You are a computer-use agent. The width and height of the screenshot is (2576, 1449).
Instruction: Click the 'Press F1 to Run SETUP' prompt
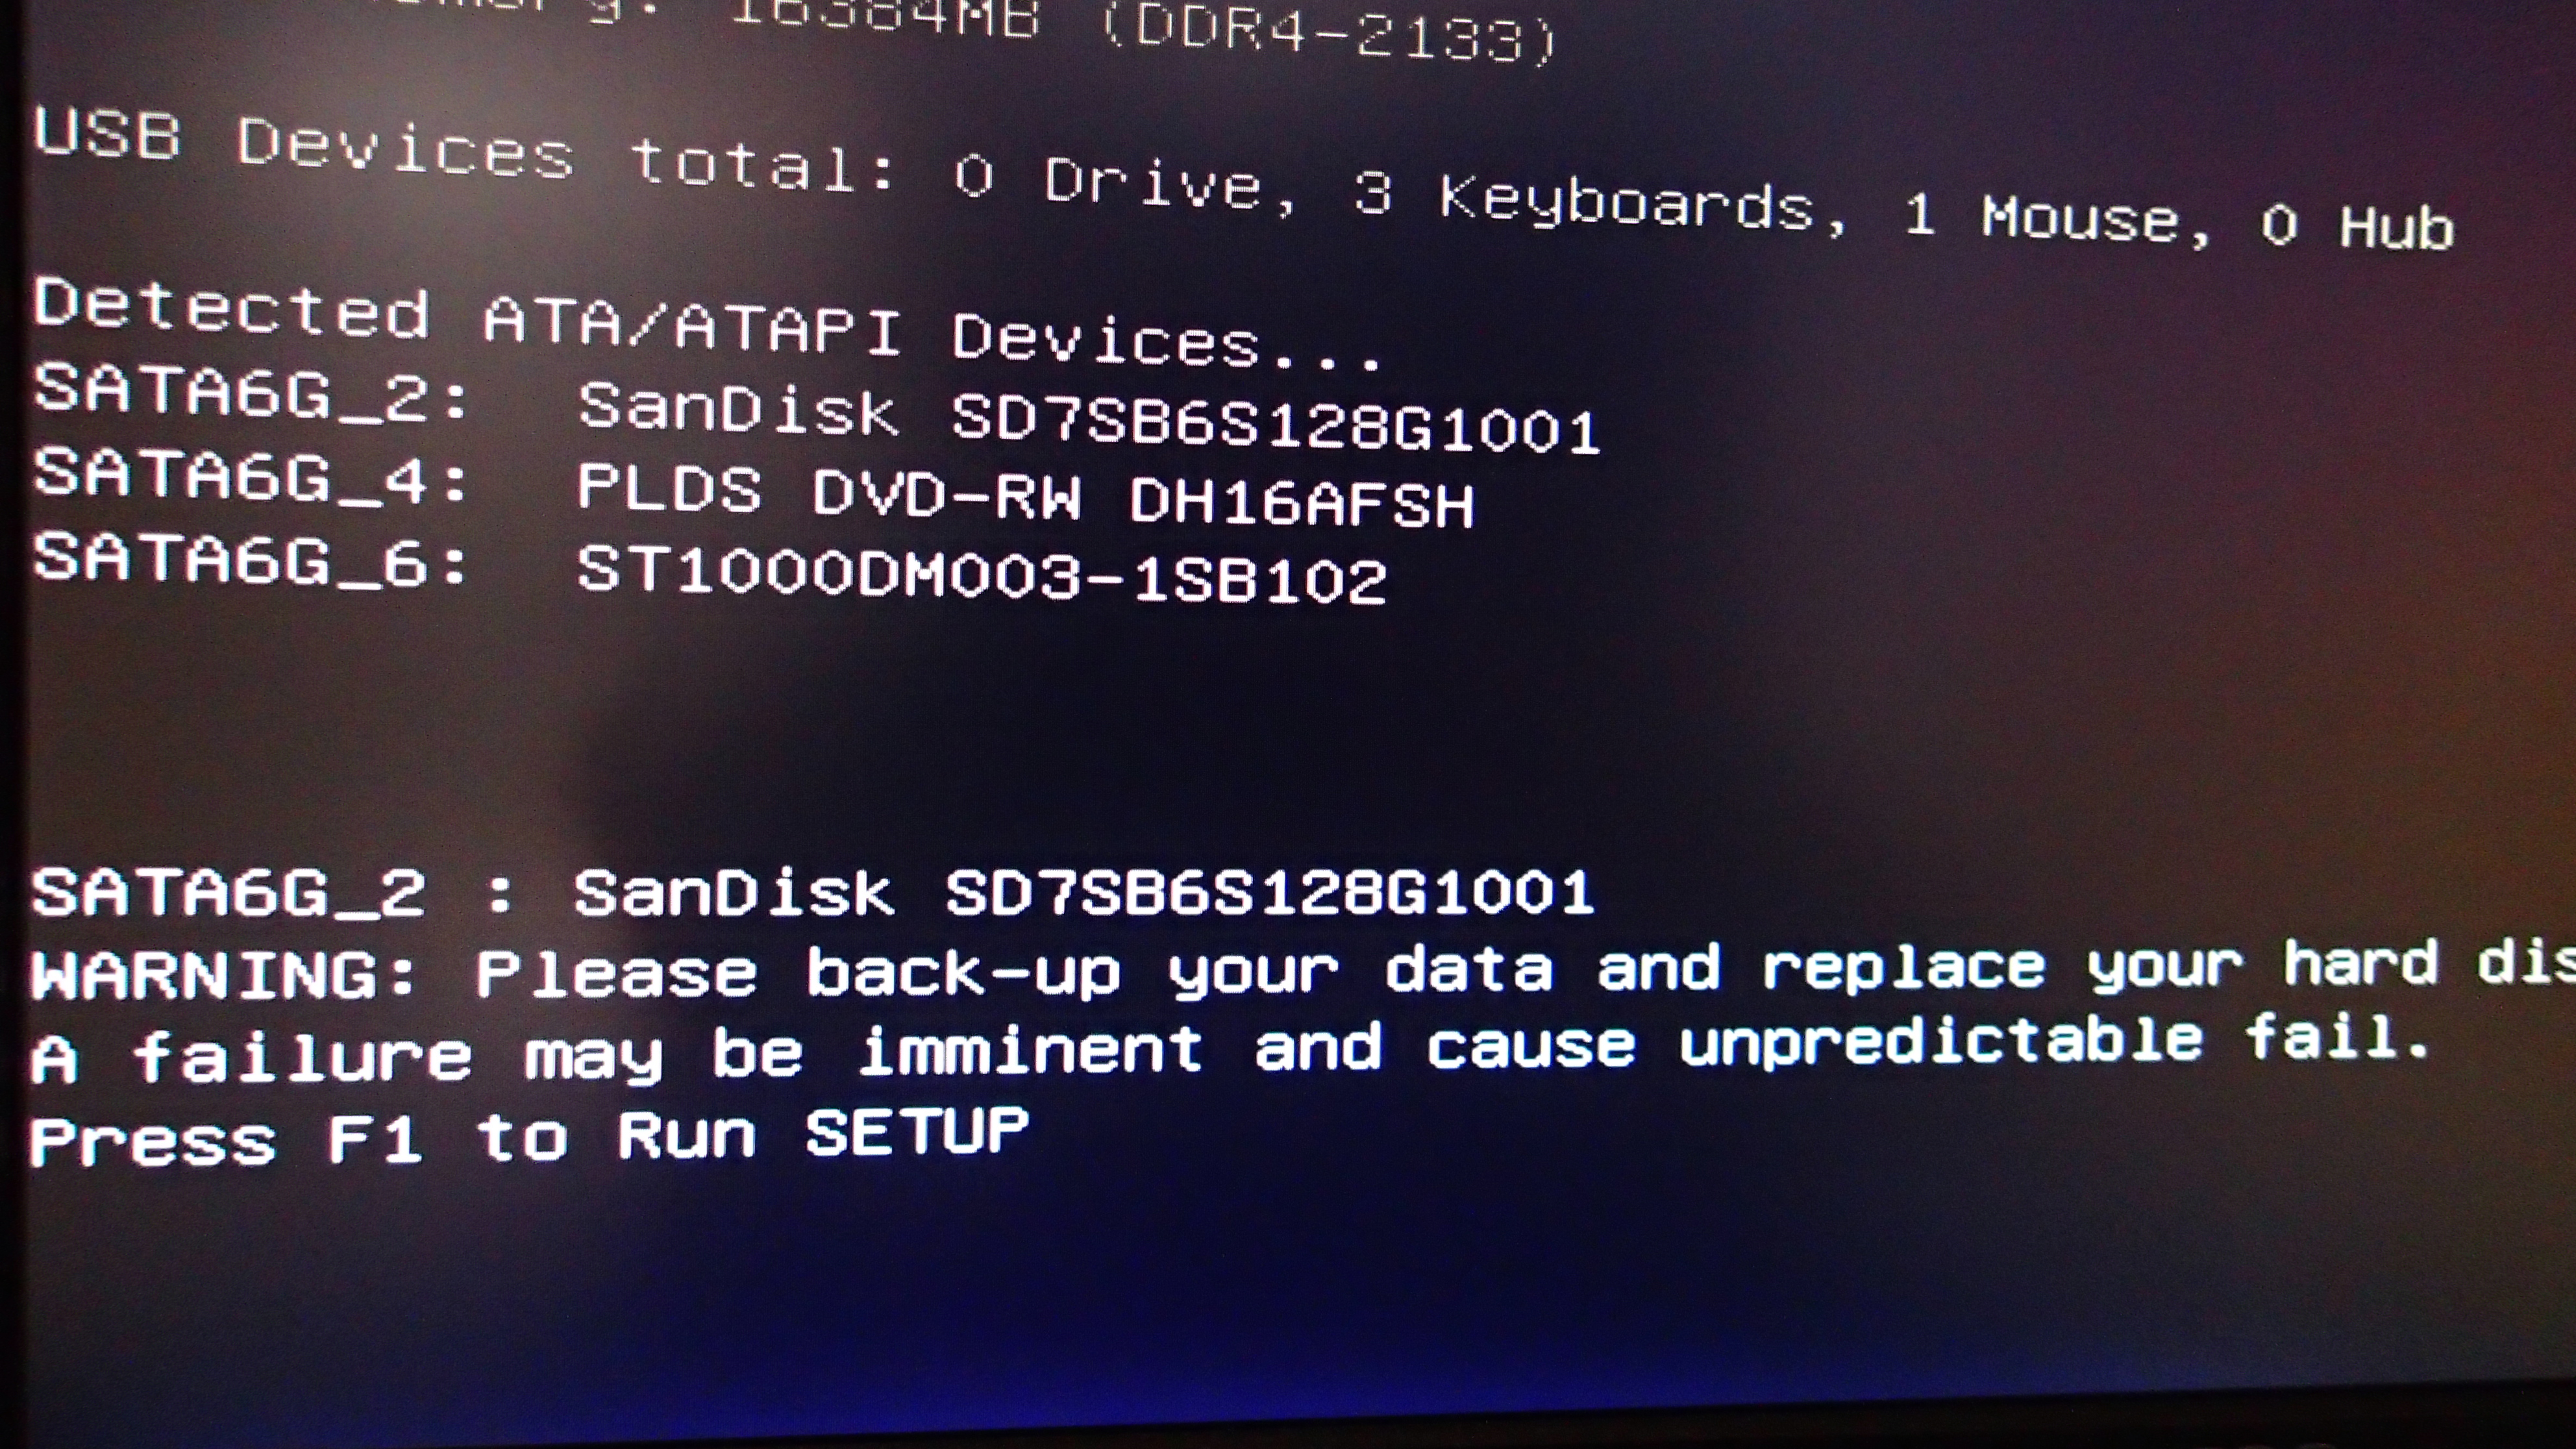[529, 1137]
